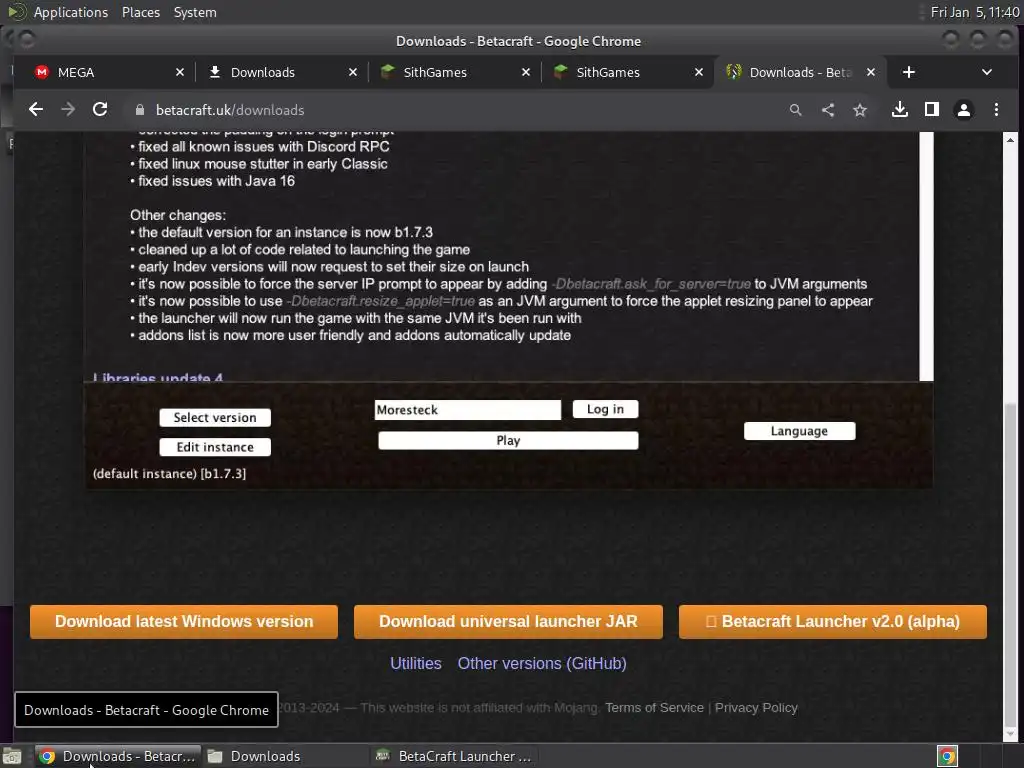
Task: Open the Utilities link
Action: pyautogui.click(x=416, y=664)
